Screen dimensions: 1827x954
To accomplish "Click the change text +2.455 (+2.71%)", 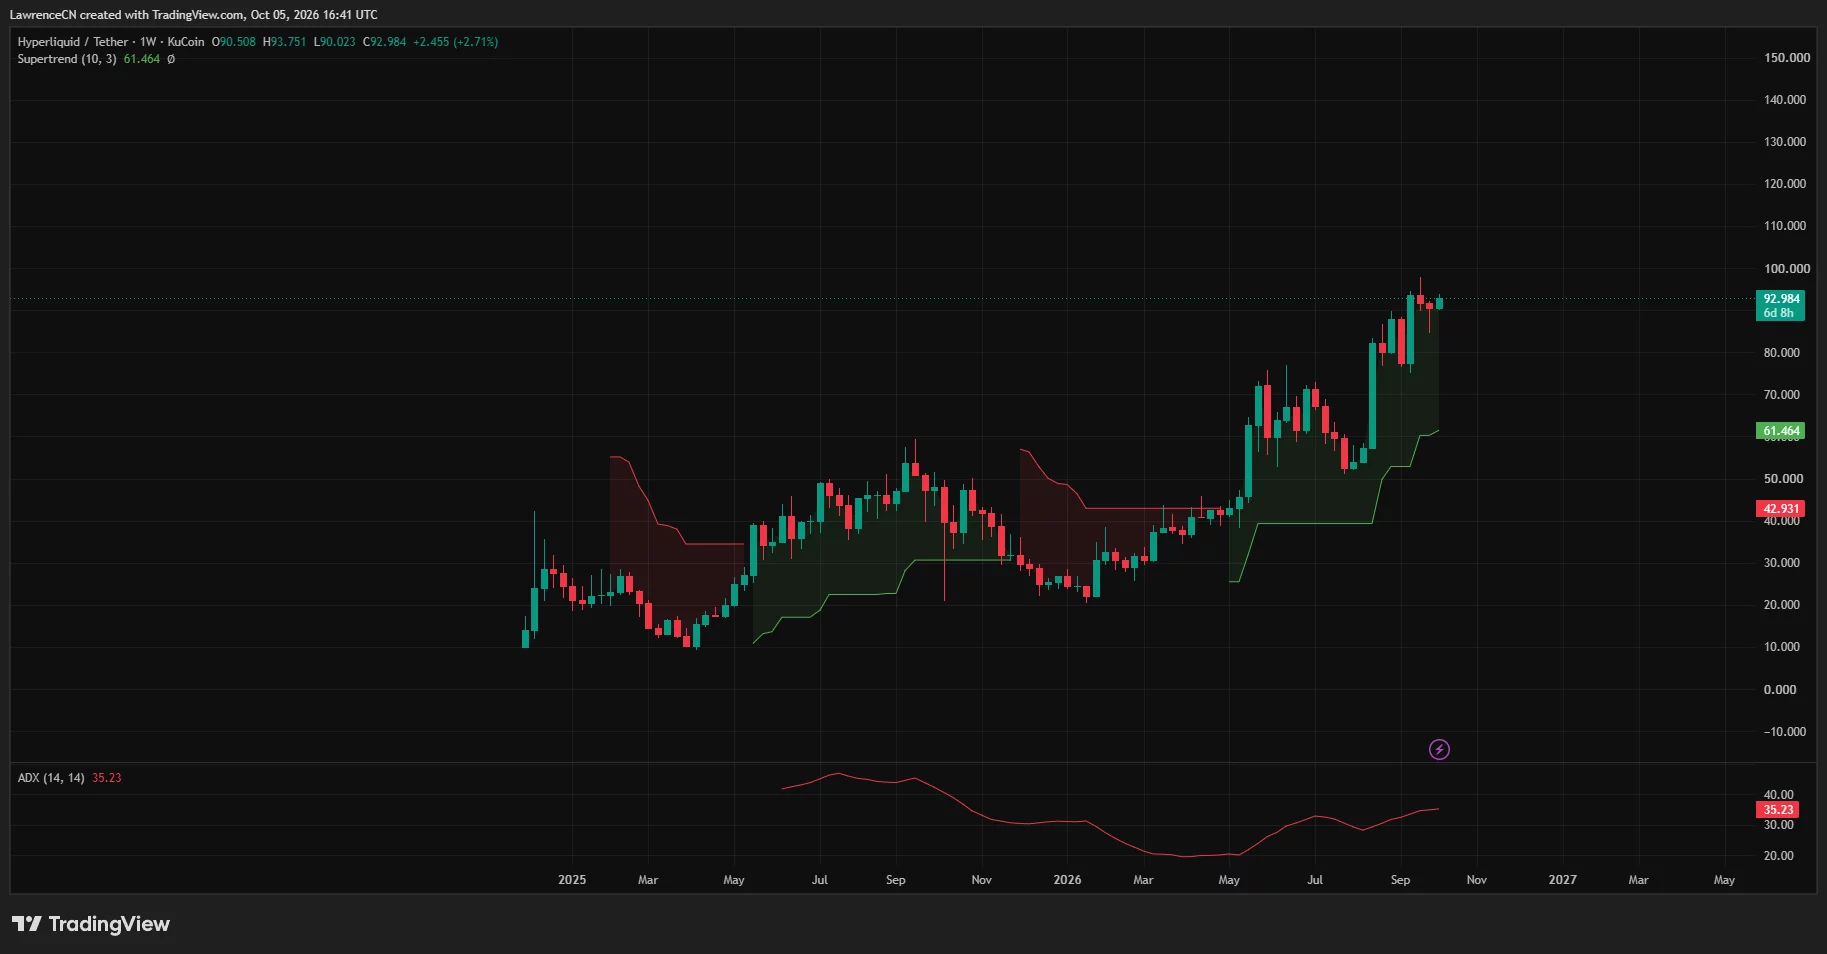I will pos(456,42).
